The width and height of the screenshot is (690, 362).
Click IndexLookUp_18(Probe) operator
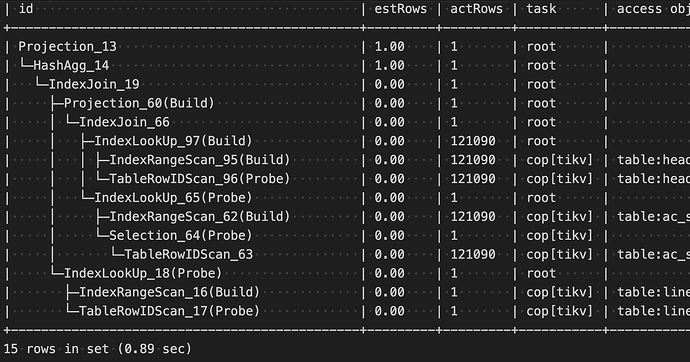[143, 274]
